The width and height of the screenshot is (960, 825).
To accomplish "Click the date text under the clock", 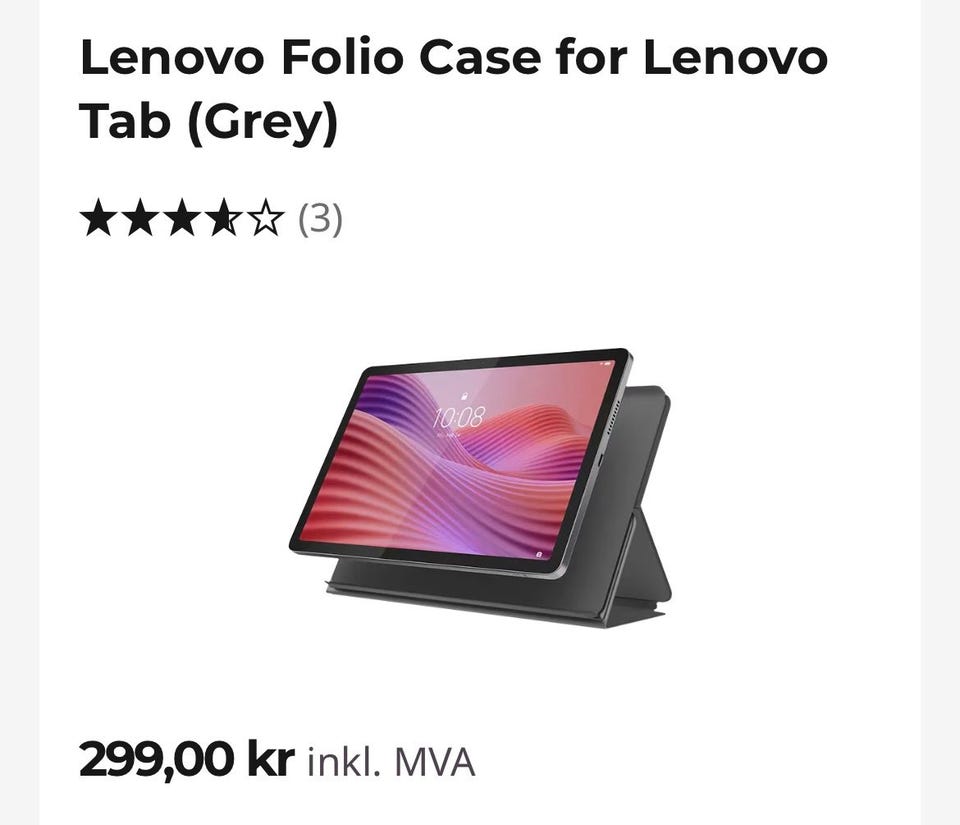I will (448, 435).
